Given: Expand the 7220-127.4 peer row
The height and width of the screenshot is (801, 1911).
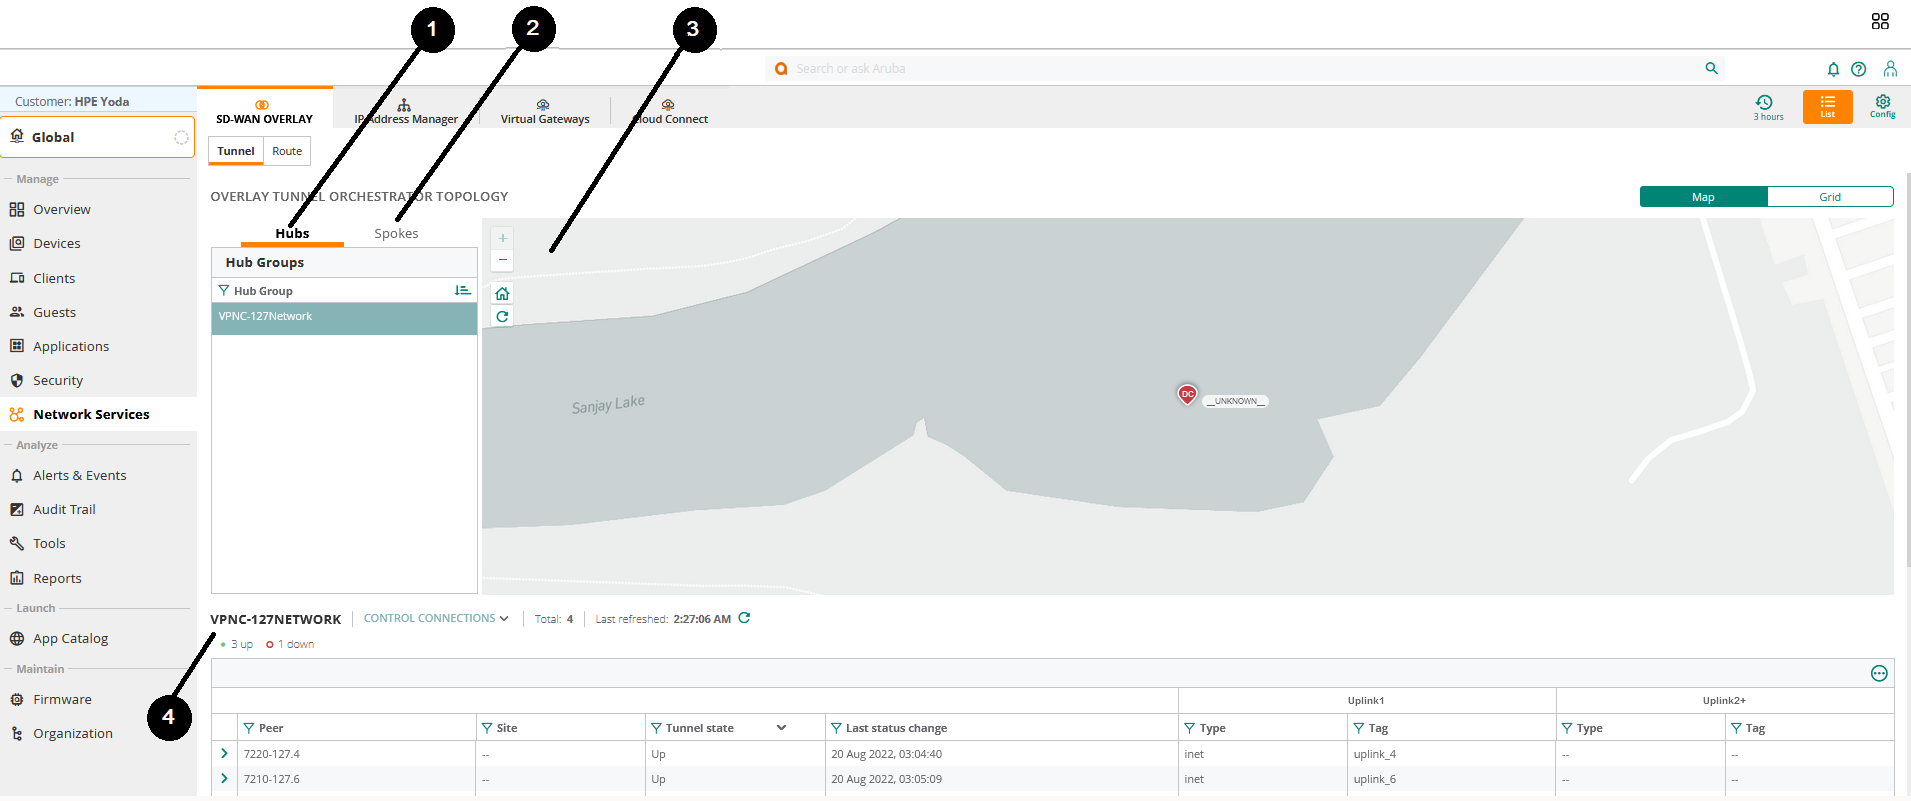Looking at the screenshot, I should tap(224, 754).
